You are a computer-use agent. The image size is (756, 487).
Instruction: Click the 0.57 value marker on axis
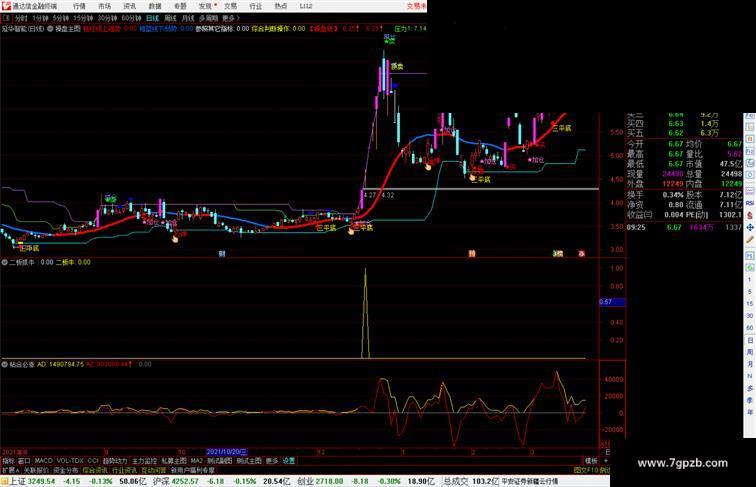coord(612,302)
